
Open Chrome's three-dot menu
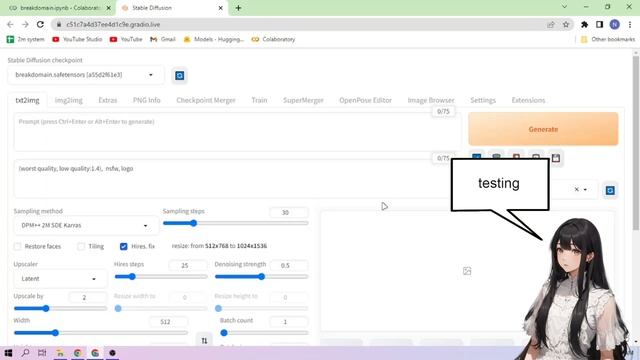coord(630,24)
